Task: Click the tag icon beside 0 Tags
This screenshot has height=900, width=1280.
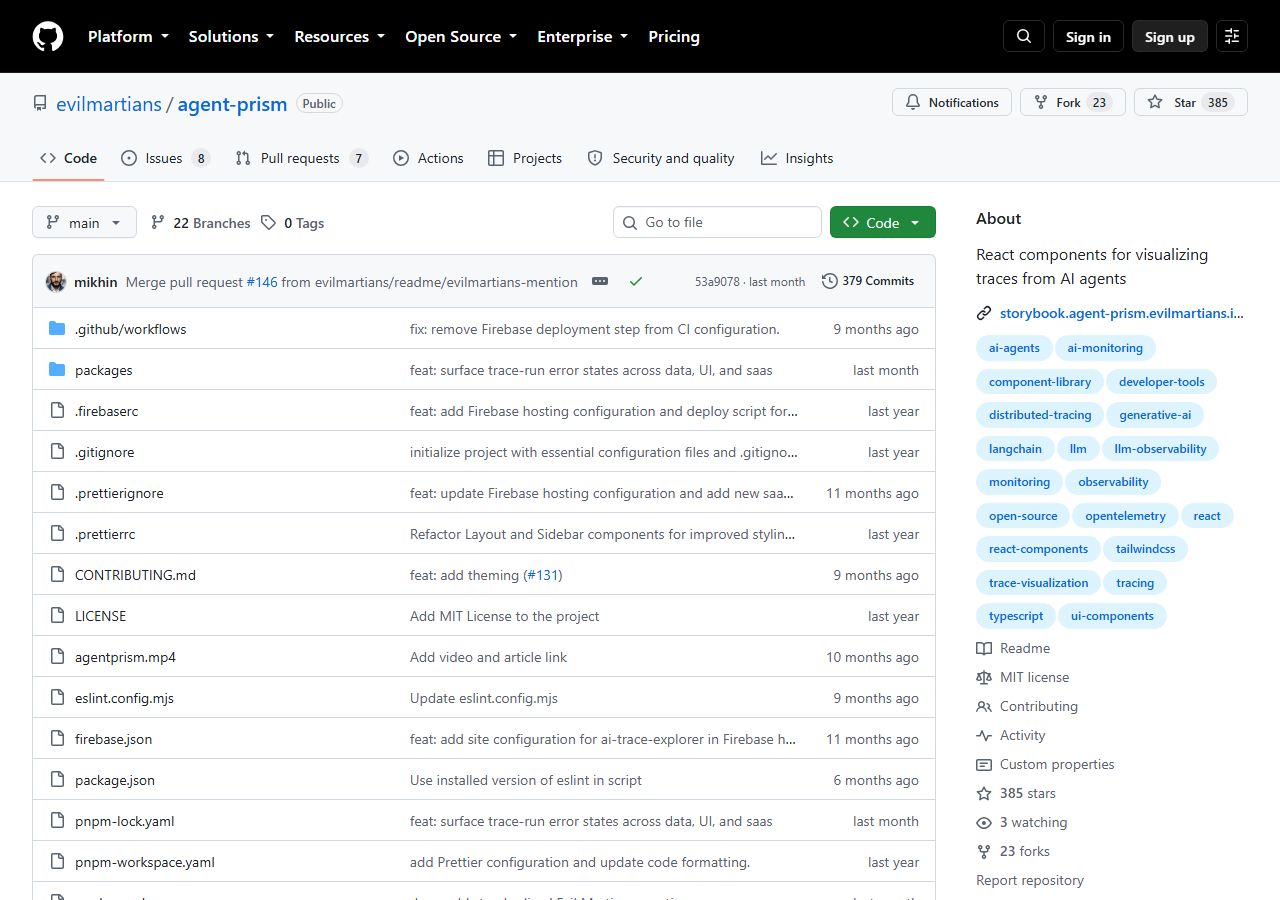Action: pyautogui.click(x=268, y=222)
